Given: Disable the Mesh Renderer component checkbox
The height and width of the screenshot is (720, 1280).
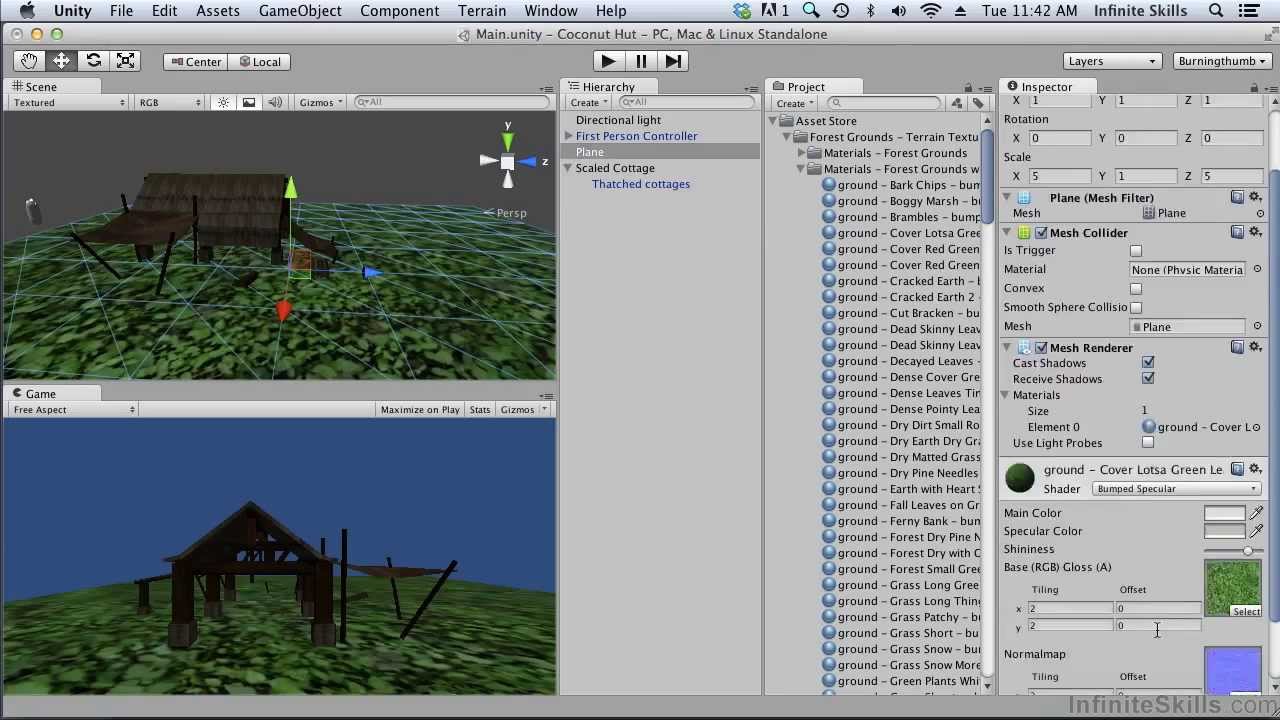Looking at the screenshot, I should [1041, 348].
